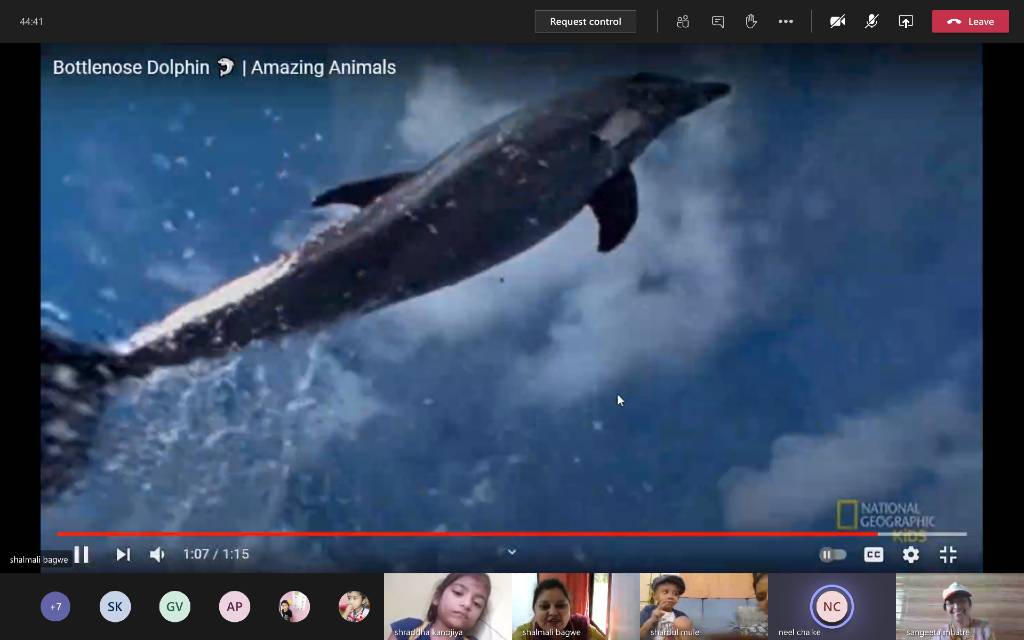Turn on video closed captions

point(873,554)
